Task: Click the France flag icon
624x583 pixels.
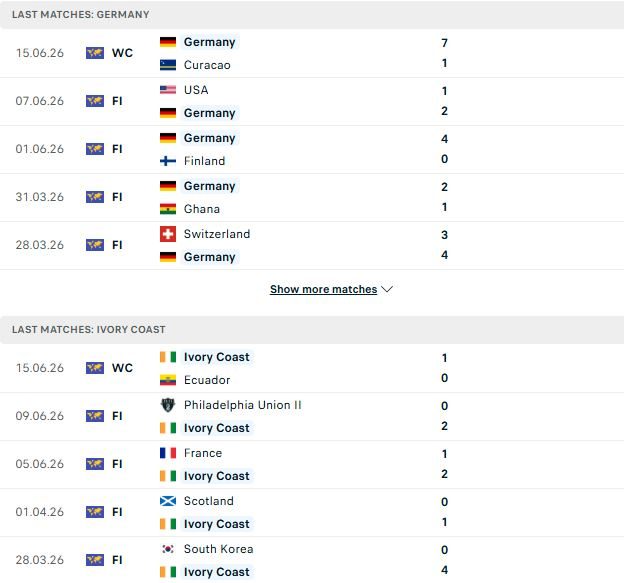Action: (168, 453)
